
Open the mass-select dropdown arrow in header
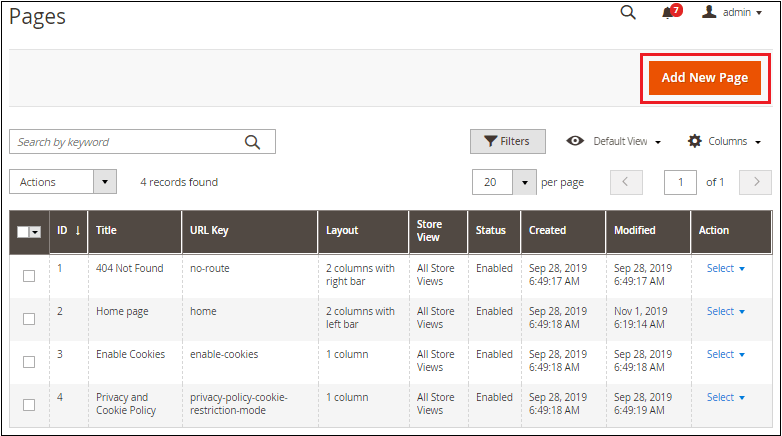(35, 232)
